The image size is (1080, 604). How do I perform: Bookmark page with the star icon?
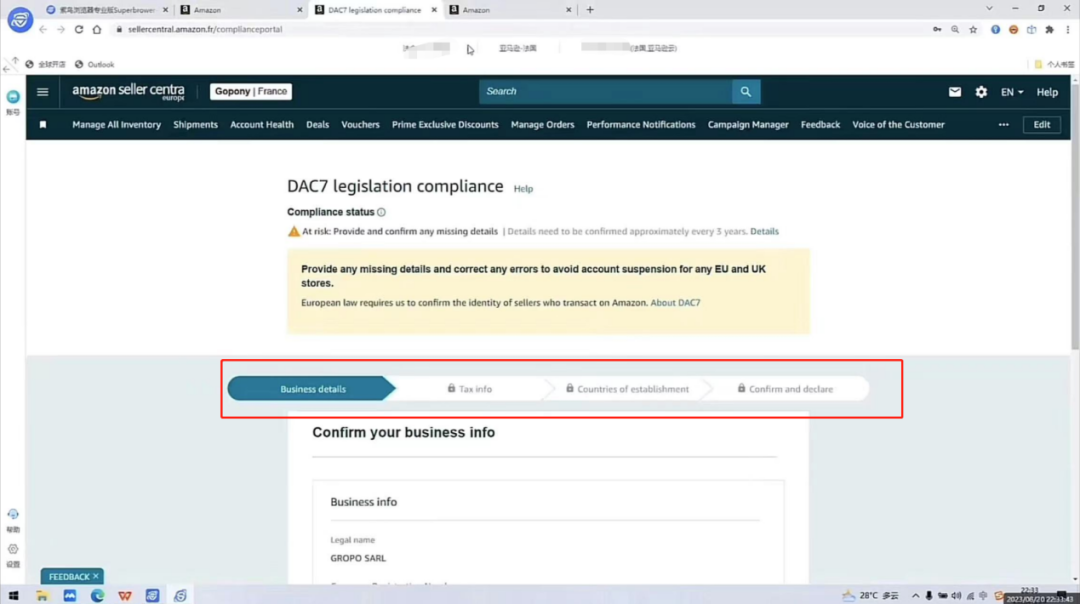click(973, 30)
